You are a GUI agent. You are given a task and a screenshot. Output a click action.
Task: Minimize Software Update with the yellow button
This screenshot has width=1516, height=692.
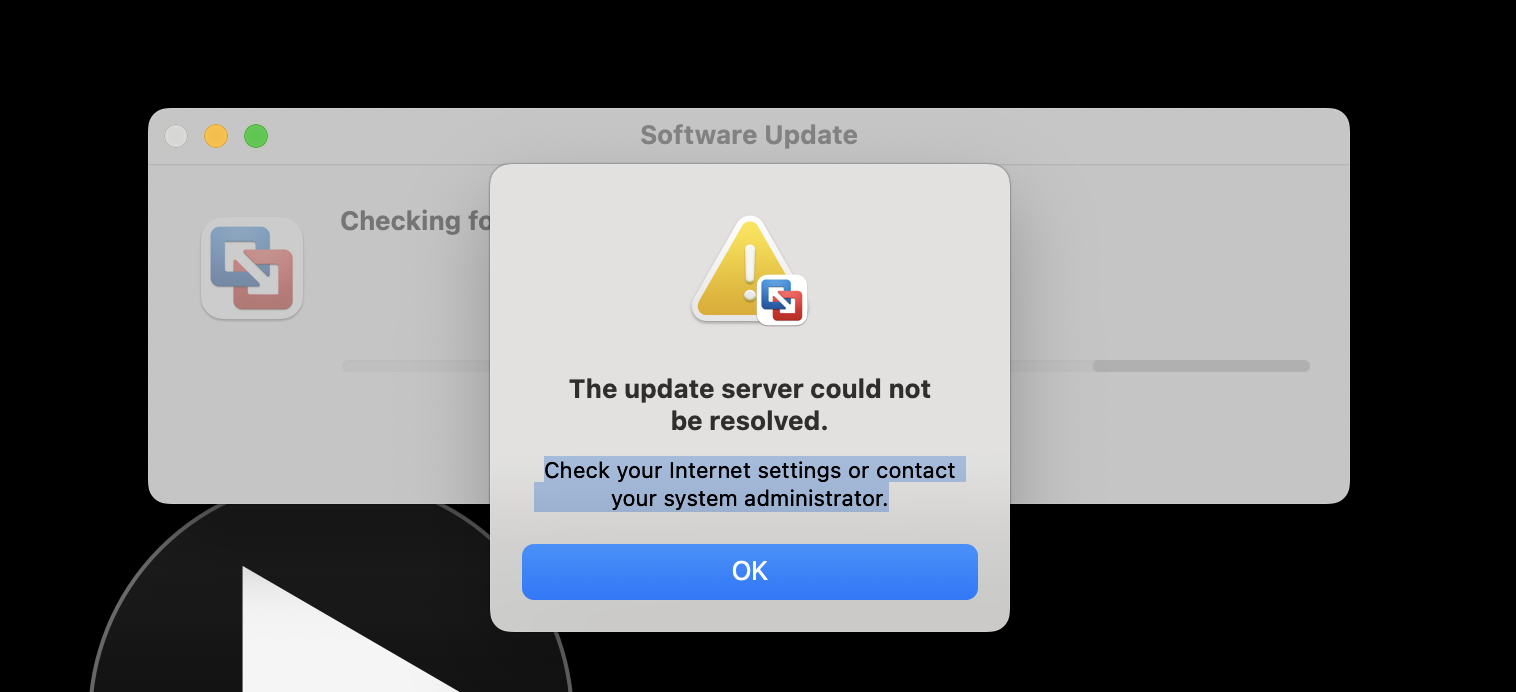click(x=216, y=136)
